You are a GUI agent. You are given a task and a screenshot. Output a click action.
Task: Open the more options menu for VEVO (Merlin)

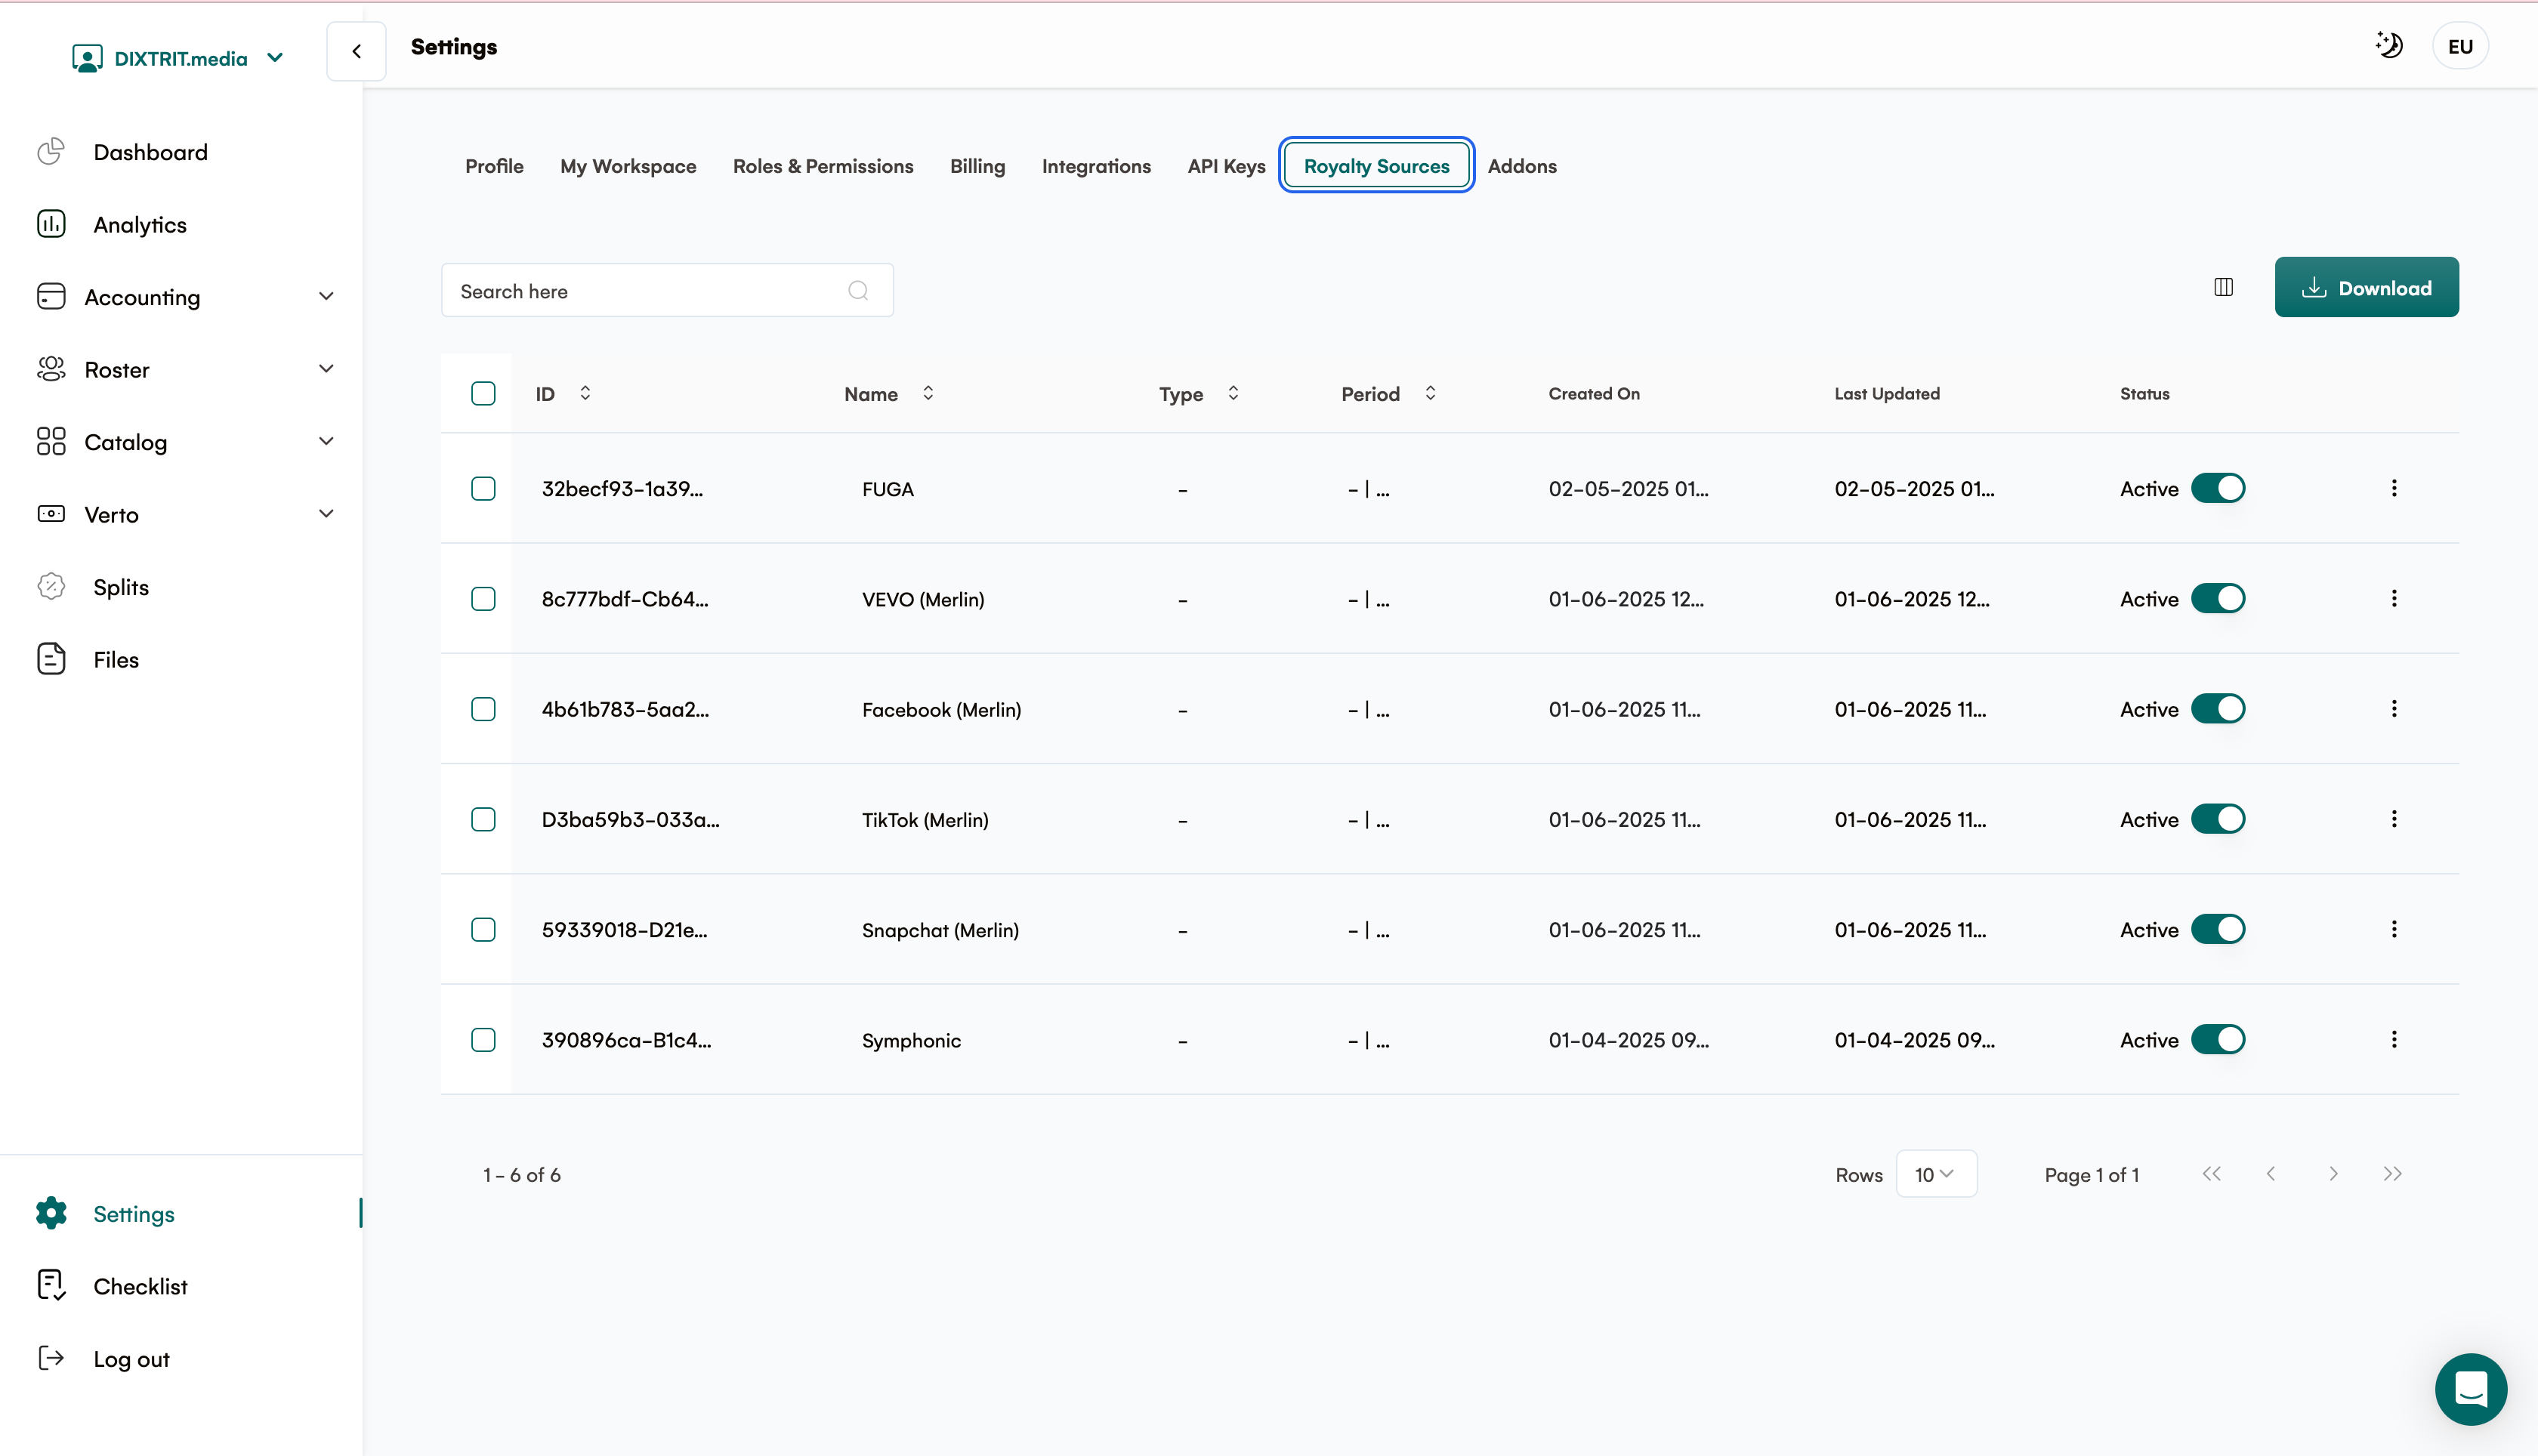[x=2394, y=598]
